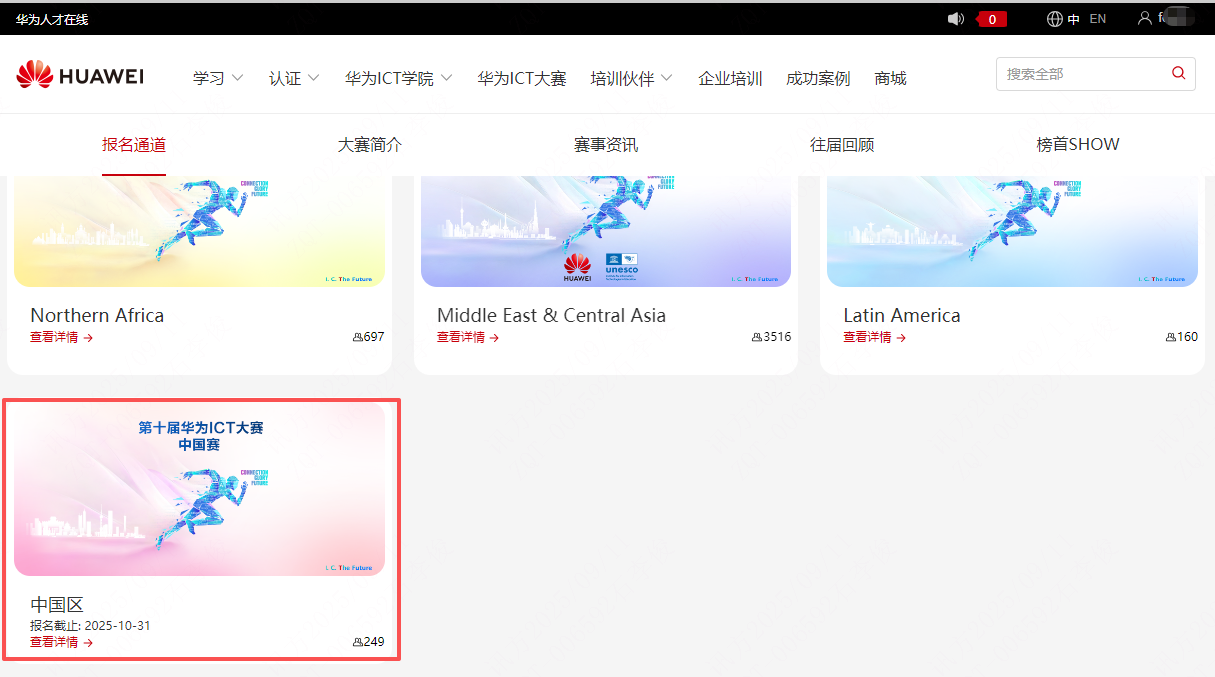This screenshot has height=677, width=1215.
Task: Switch language to EN
Action: [1097, 17]
